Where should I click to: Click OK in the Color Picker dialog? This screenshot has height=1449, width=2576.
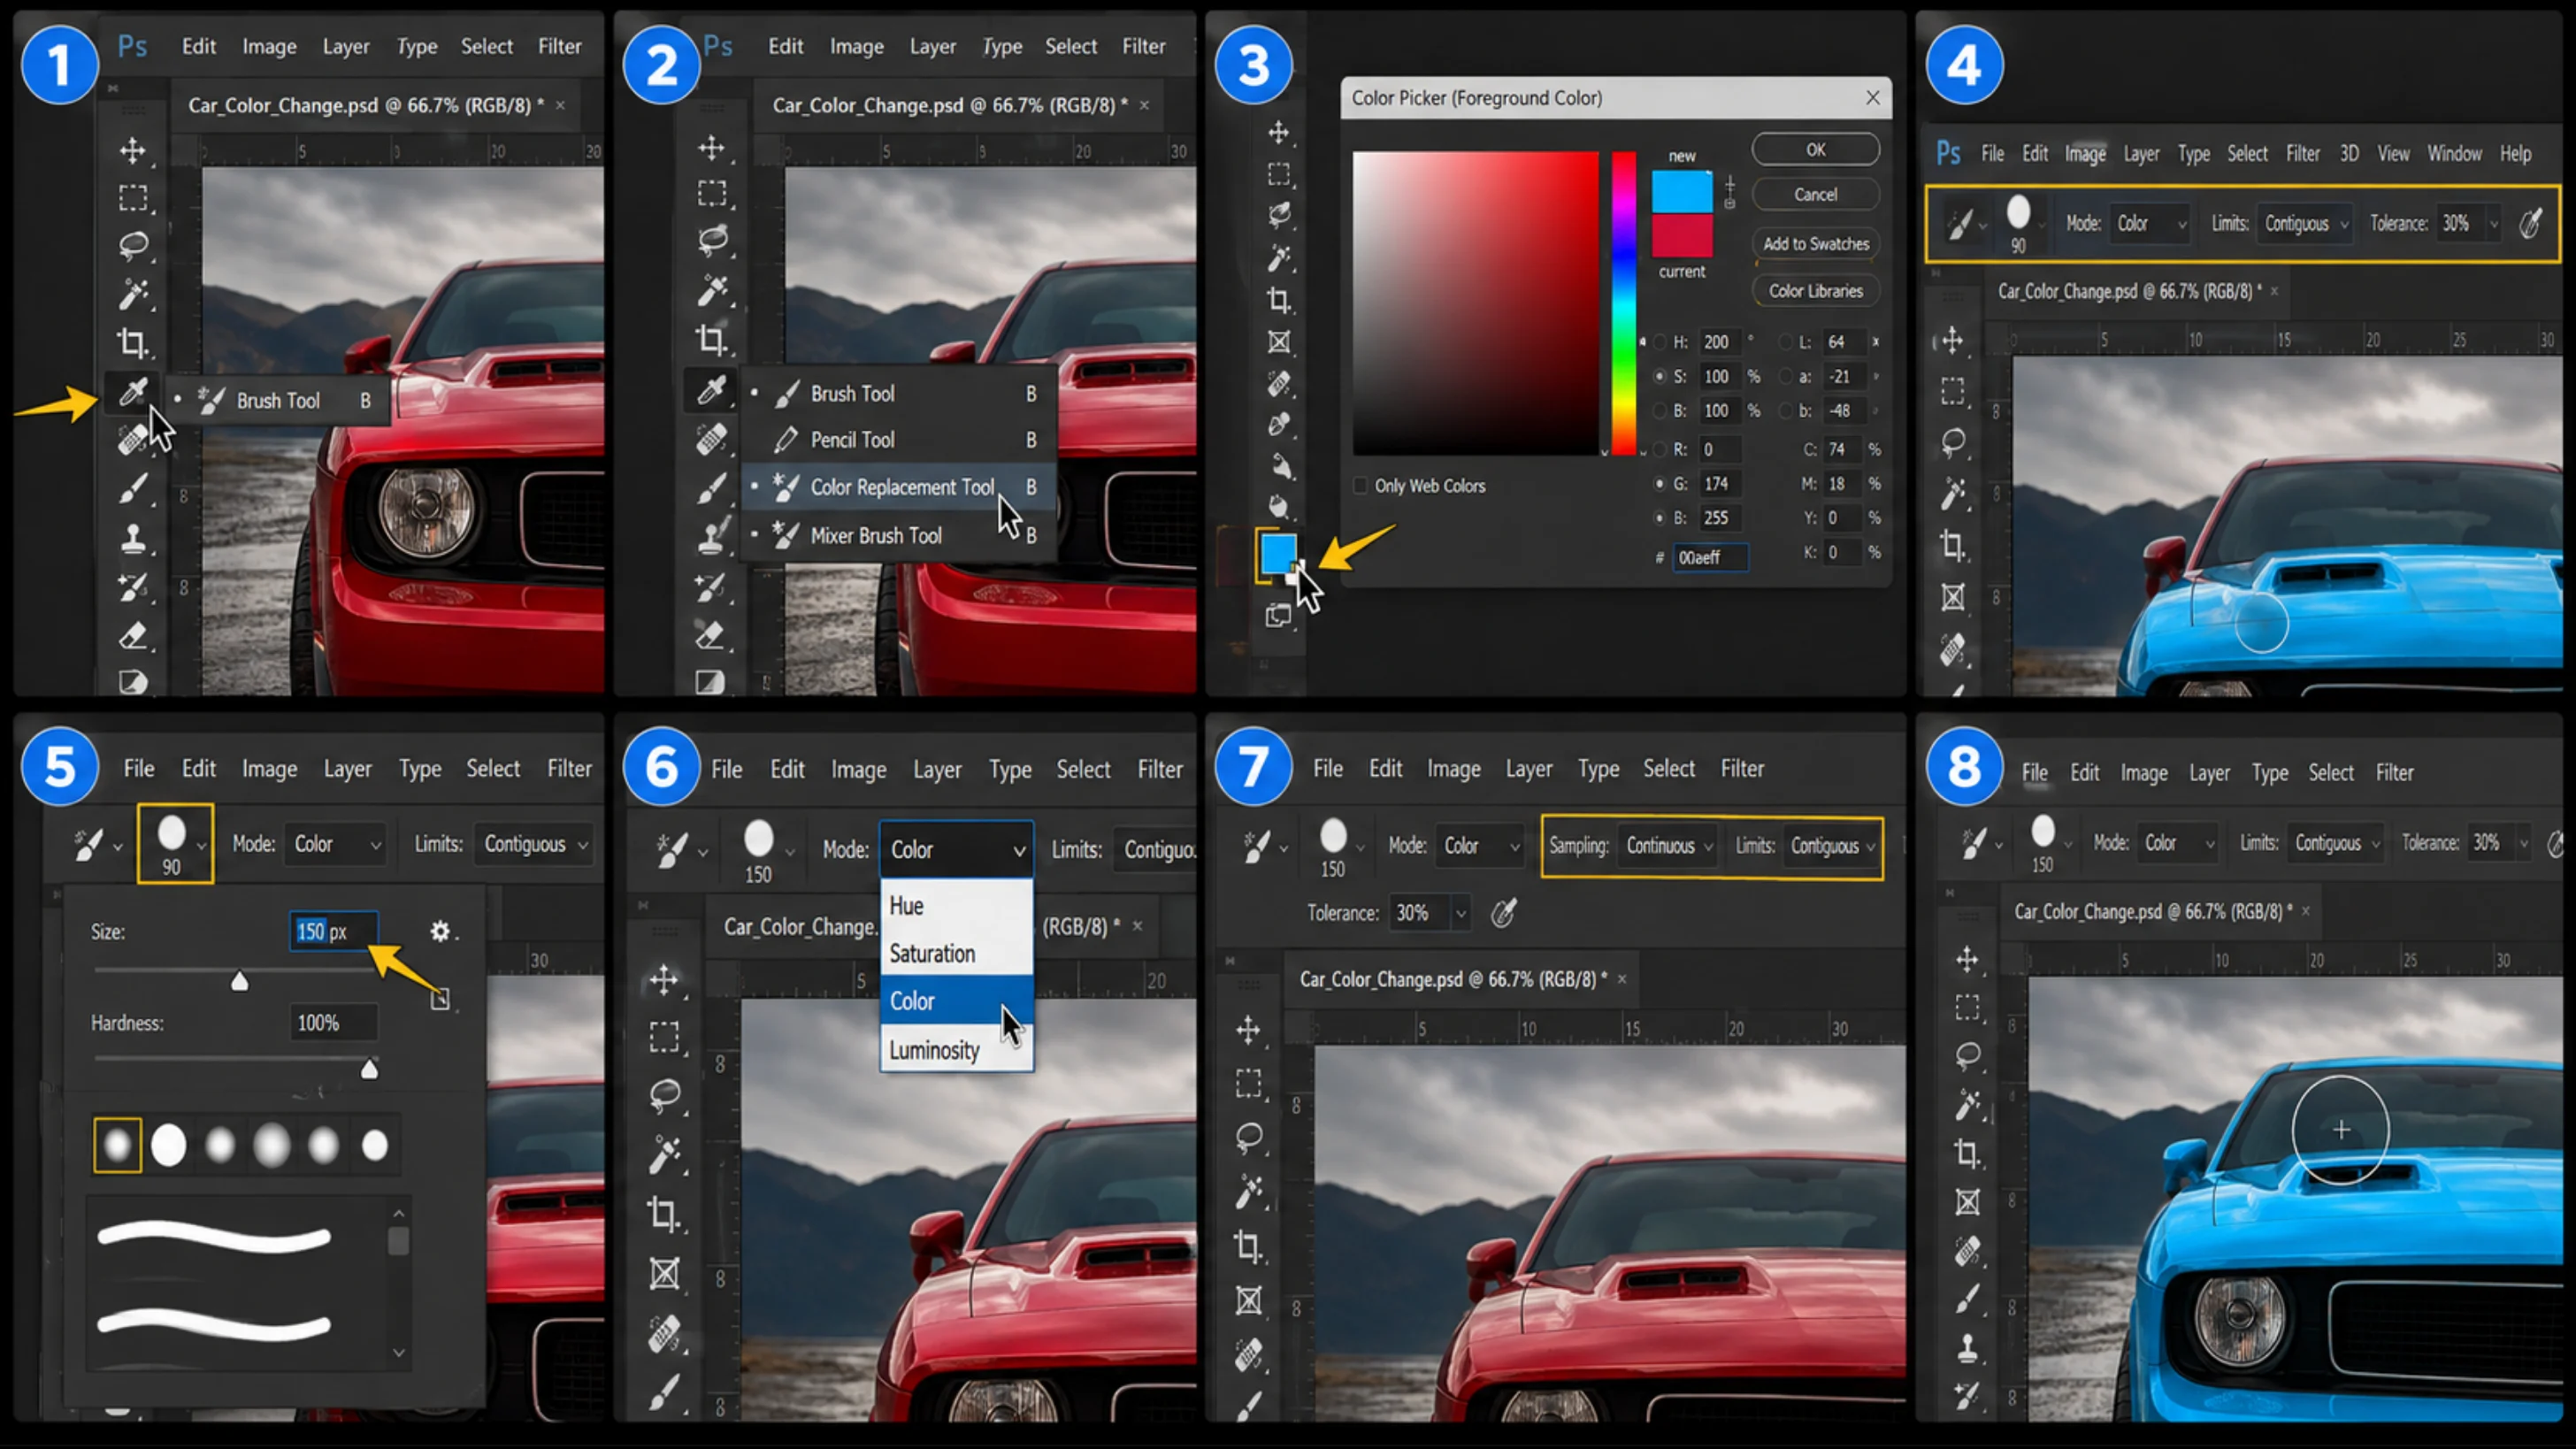(1815, 150)
